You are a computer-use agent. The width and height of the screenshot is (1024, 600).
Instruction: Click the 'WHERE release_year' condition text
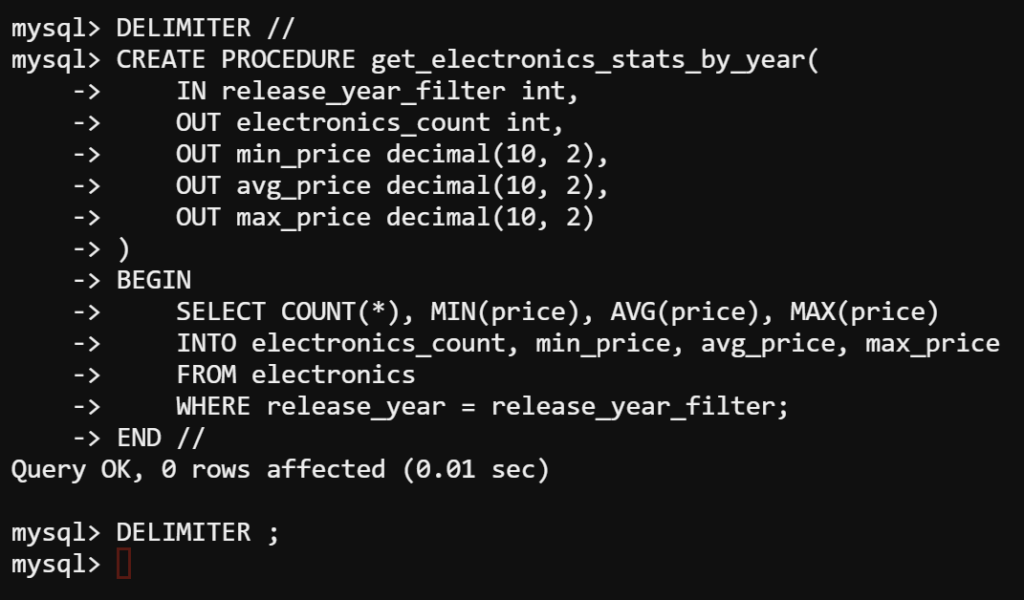311,407
